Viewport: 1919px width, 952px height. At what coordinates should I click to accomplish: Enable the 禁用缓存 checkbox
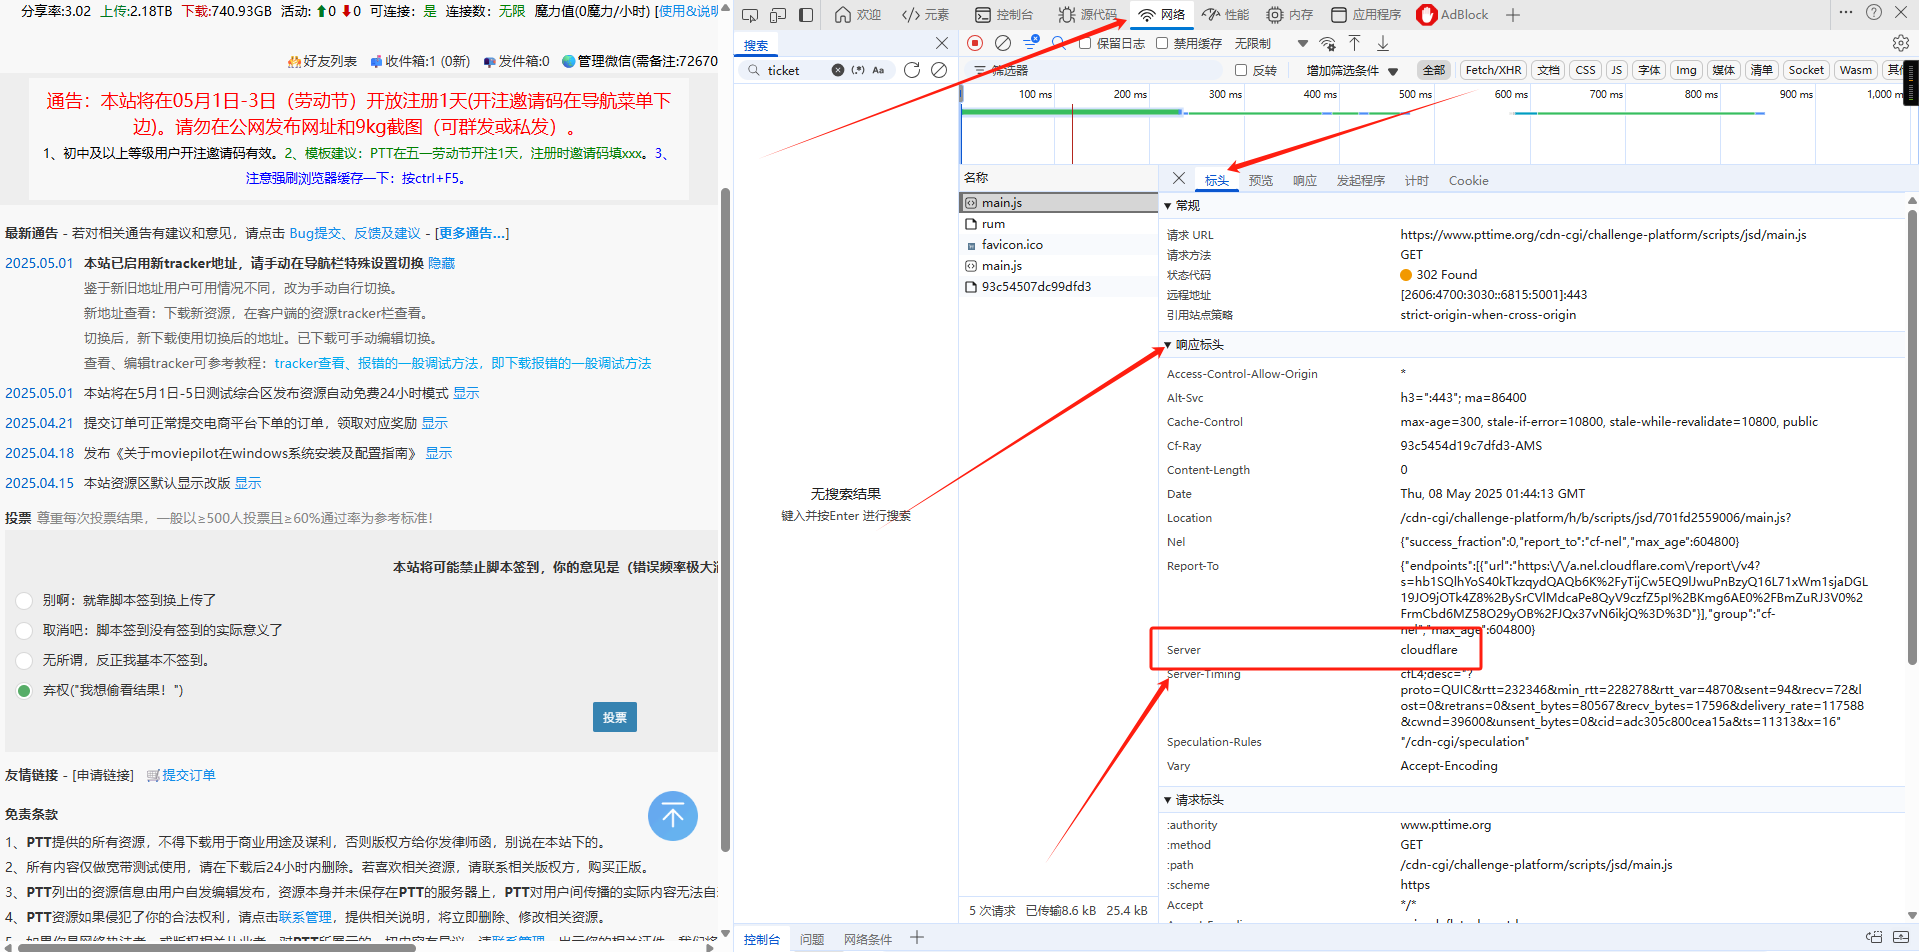coord(1162,43)
